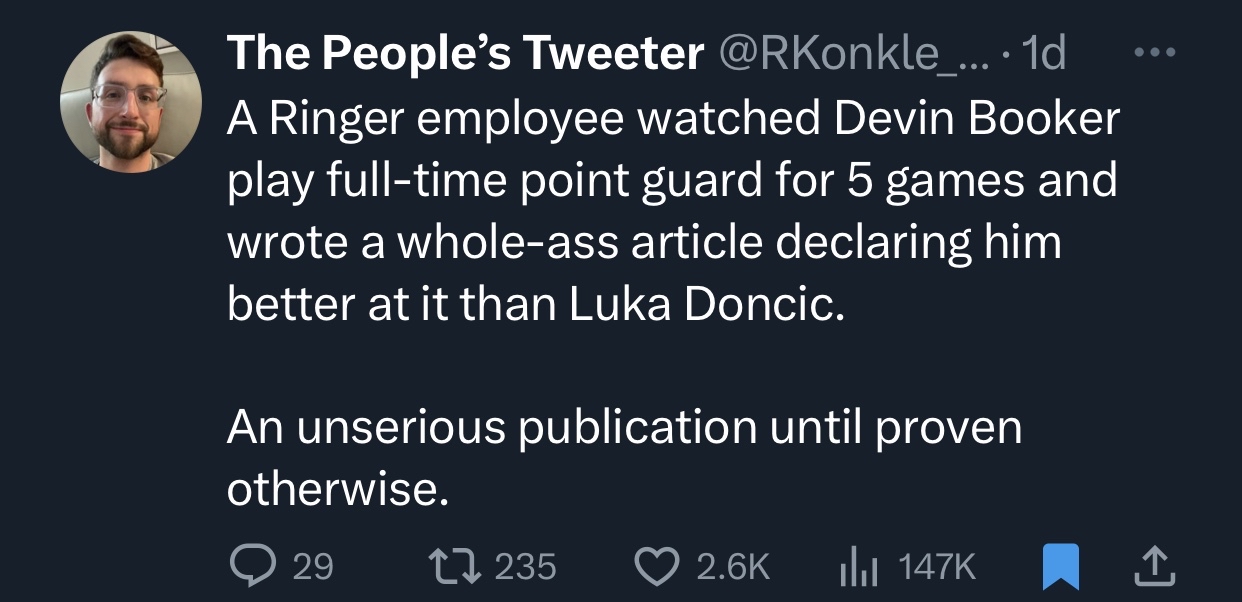Screen dimensions: 1242x602
Task: Click the line starting 'An unserious publication'
Action: point(624,427)
